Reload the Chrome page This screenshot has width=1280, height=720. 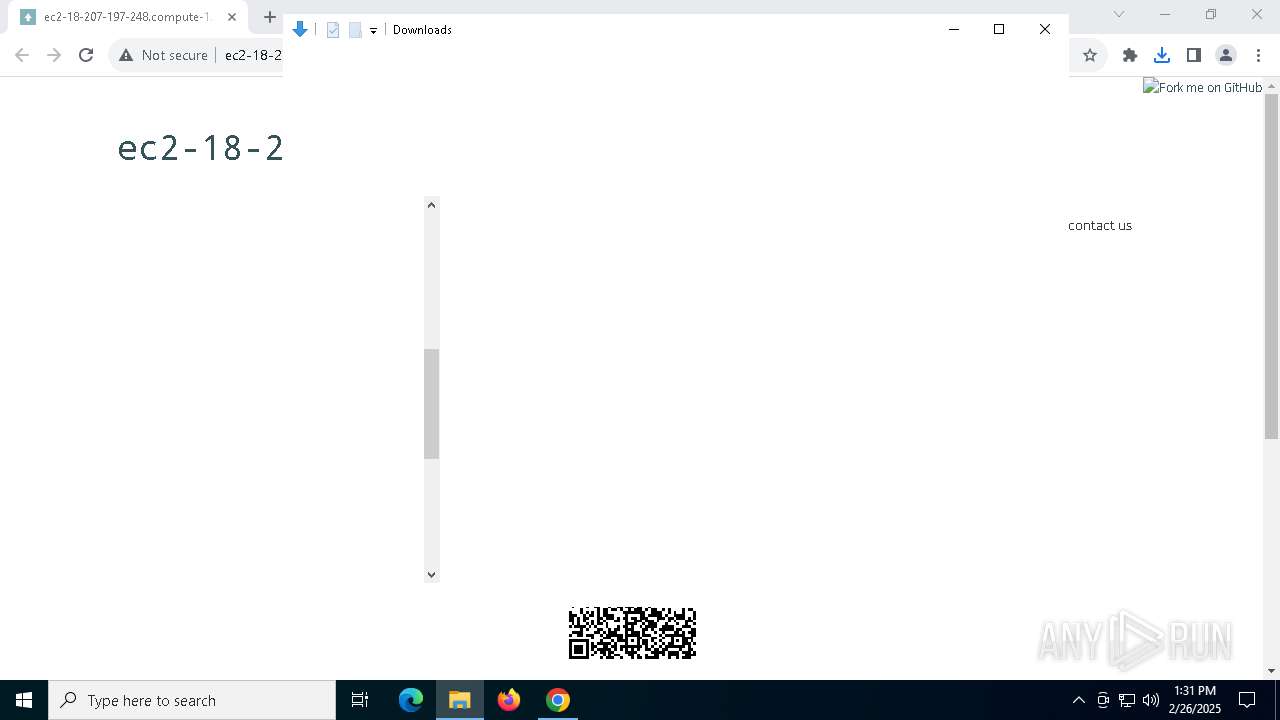tap(86, 55)
